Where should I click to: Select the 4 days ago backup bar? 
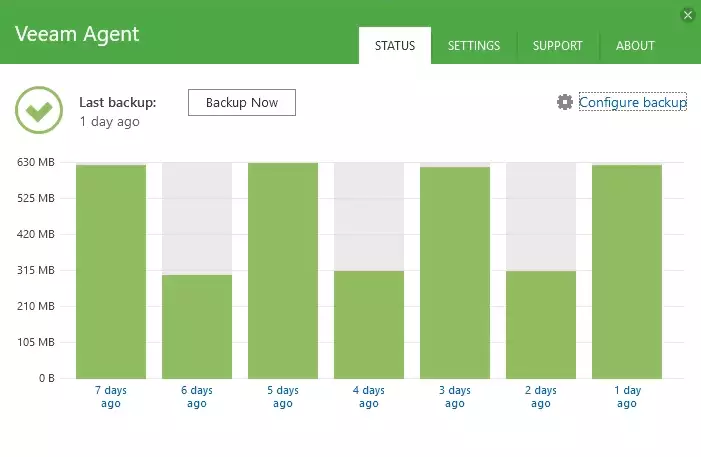[x=369, y=324]
